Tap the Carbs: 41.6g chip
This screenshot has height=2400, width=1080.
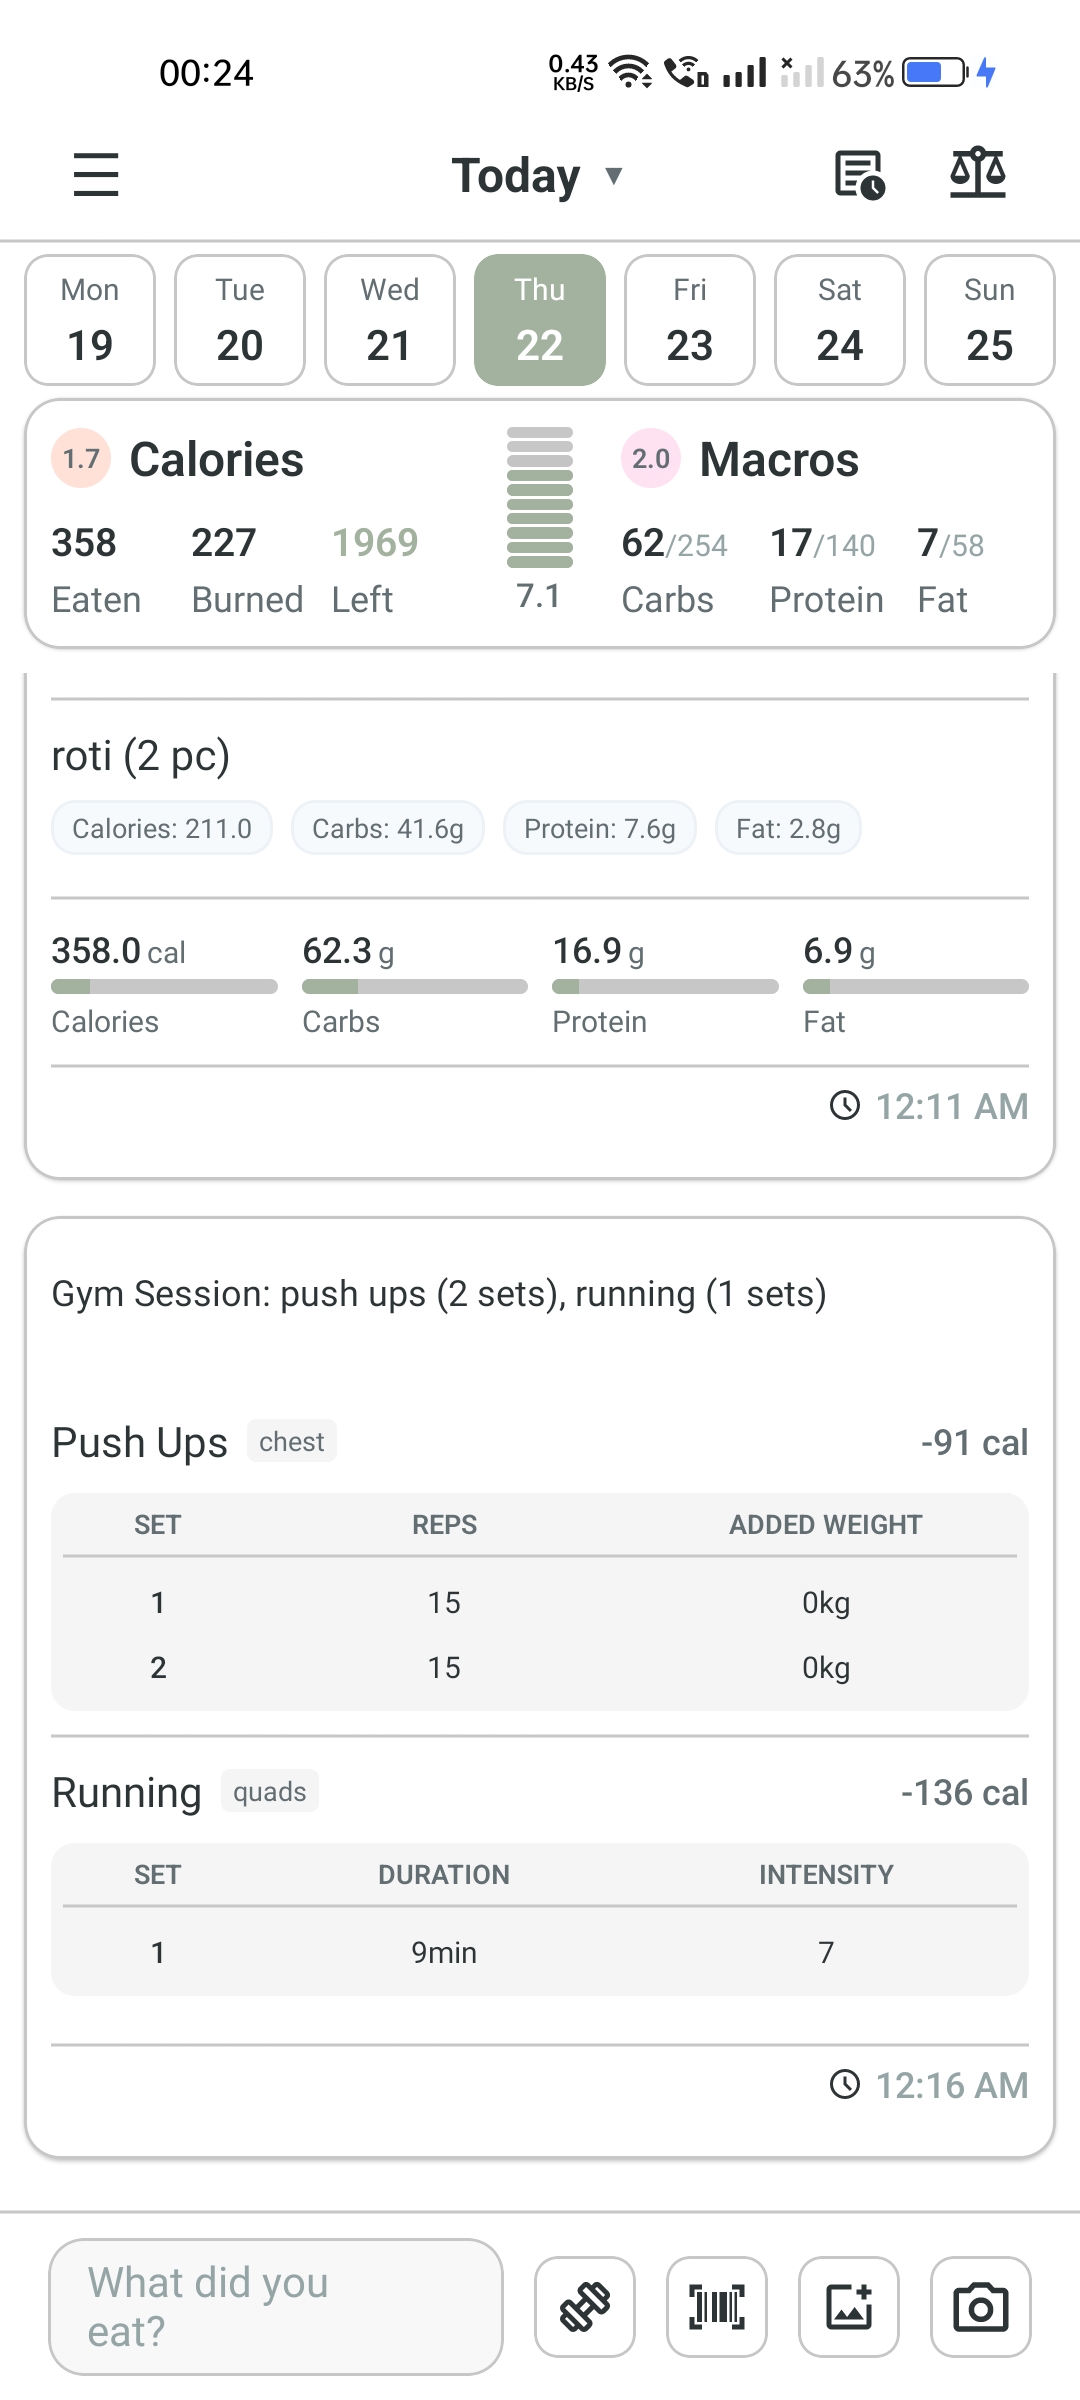(x=387, y=827)
